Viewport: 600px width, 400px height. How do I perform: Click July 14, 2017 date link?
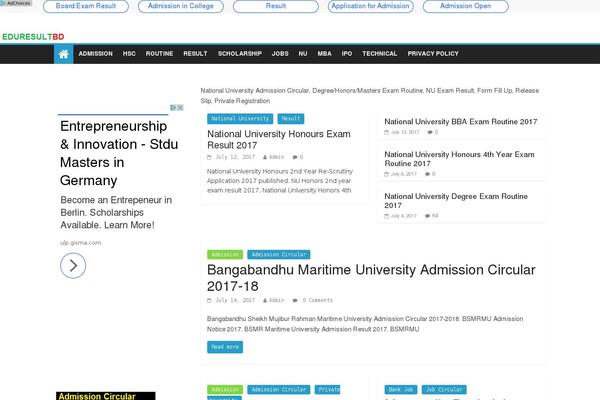235,300
